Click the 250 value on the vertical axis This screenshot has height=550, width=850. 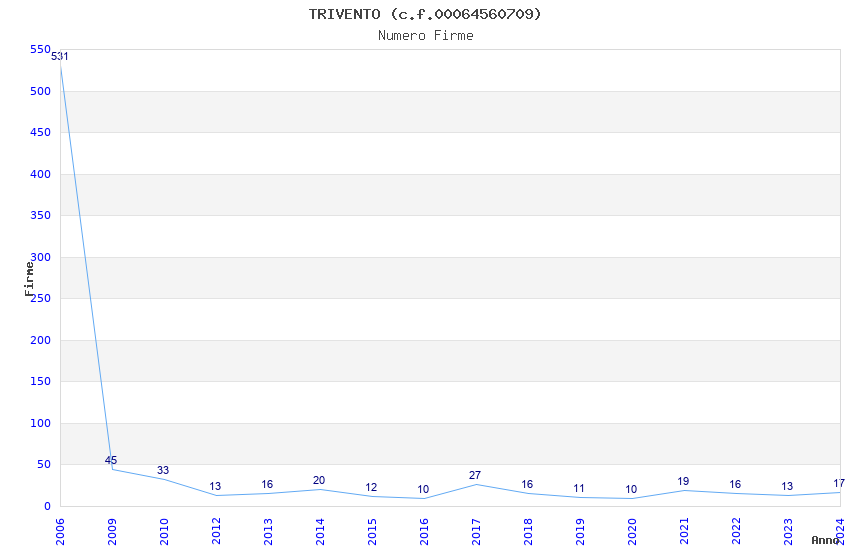click(41, 298)
